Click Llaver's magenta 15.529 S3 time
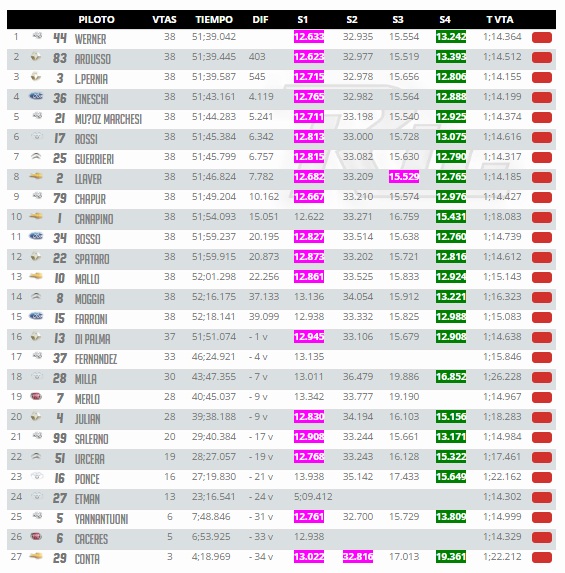Screen dimensions: 565x573 pos(404,177)
